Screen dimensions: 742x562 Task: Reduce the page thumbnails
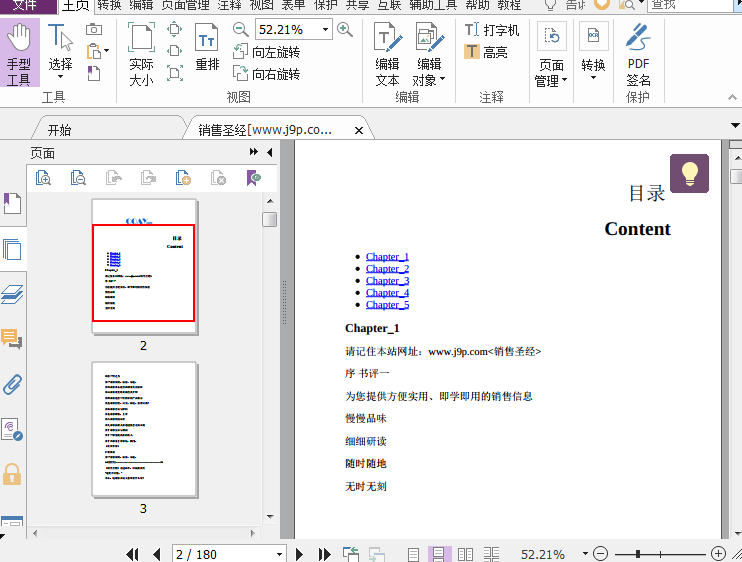78,178
